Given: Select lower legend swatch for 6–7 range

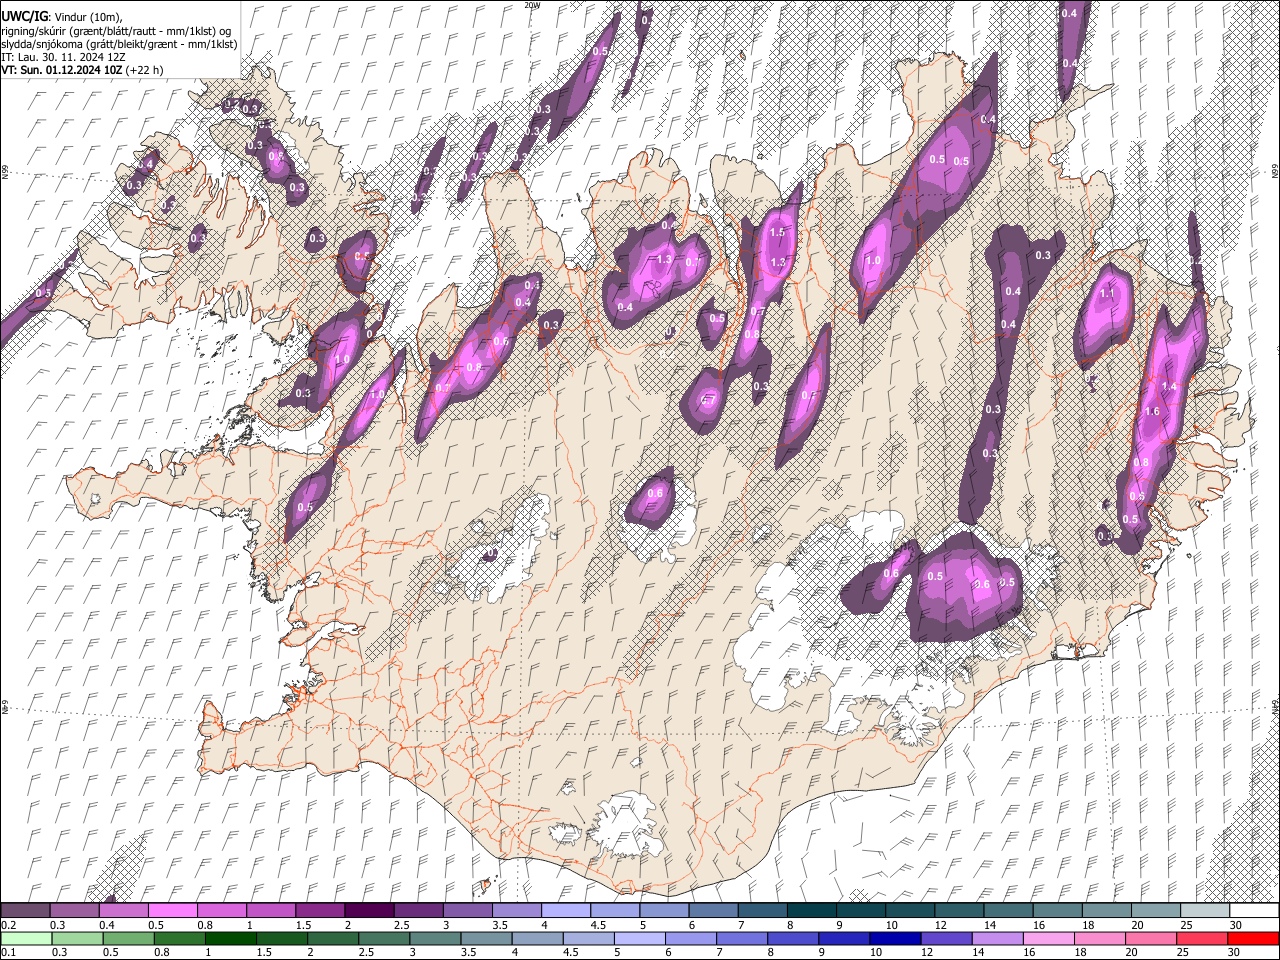Looking at the screenshot, I should 690,938.
